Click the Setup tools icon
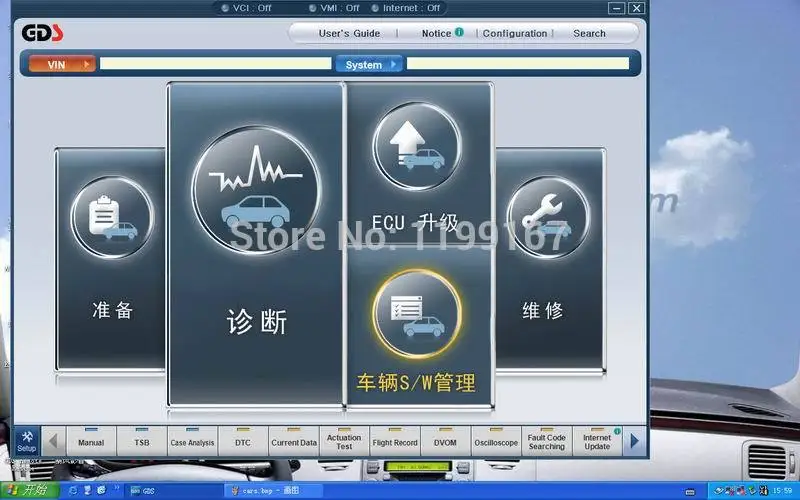The height and width of the screenshot is (500, 800). [27, 441]
